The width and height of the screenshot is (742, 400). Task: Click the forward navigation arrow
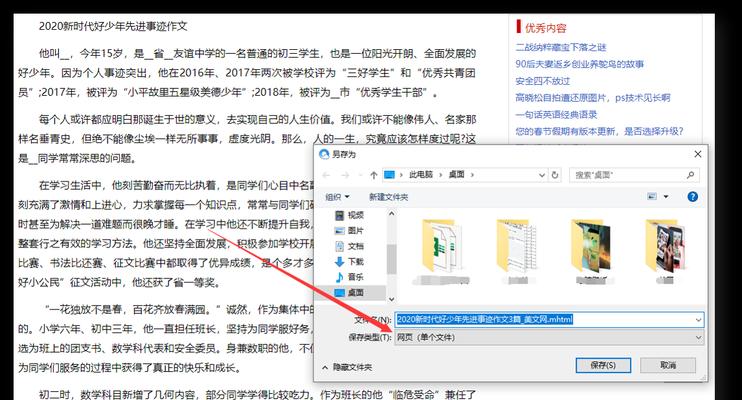tap(345, 175)
